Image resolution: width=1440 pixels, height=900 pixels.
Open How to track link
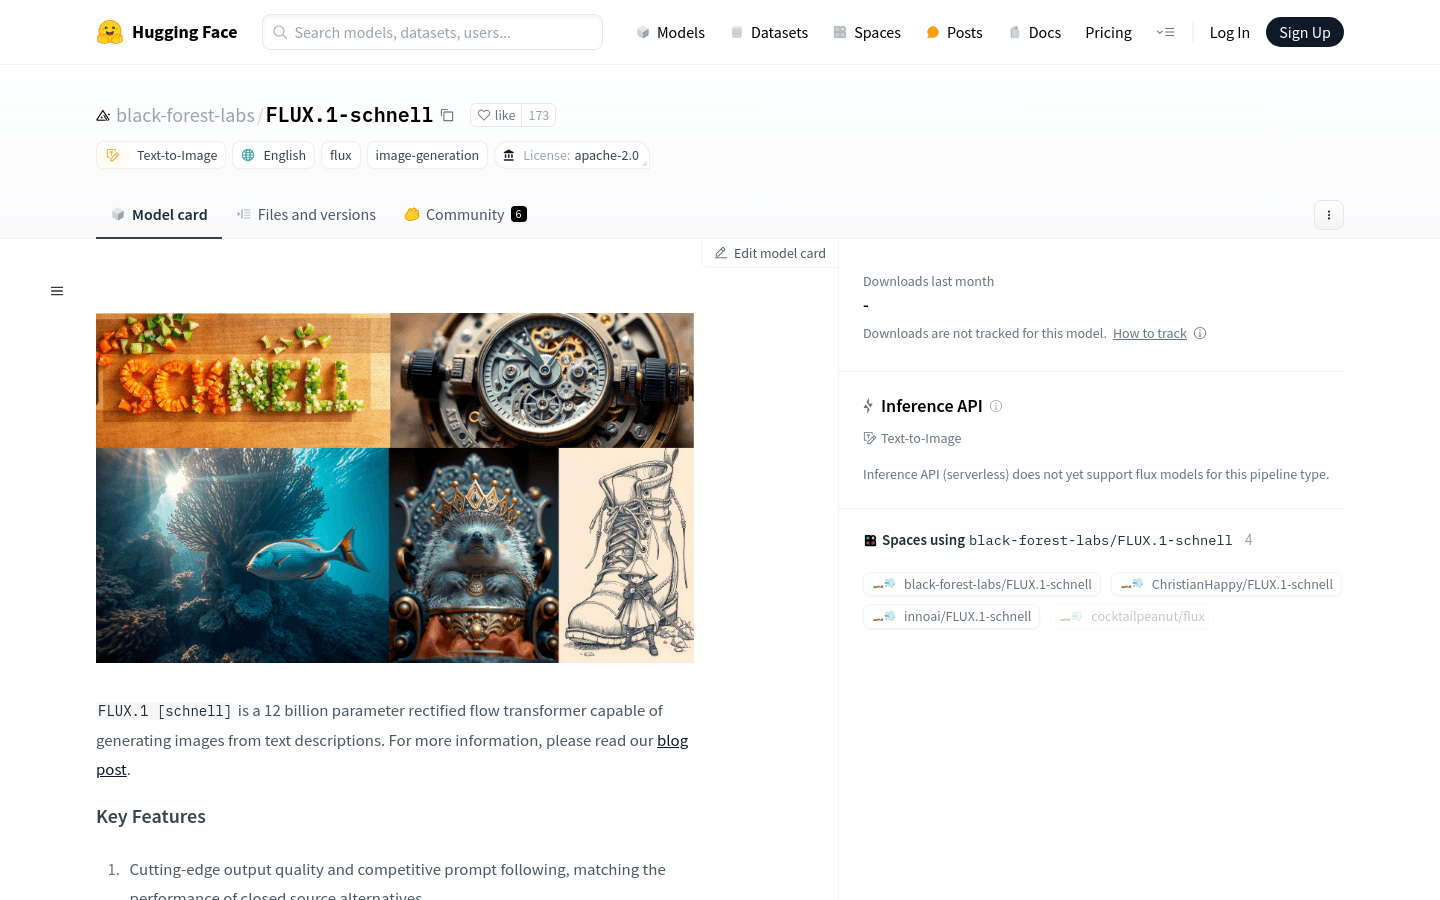(x=1150, y=333)
